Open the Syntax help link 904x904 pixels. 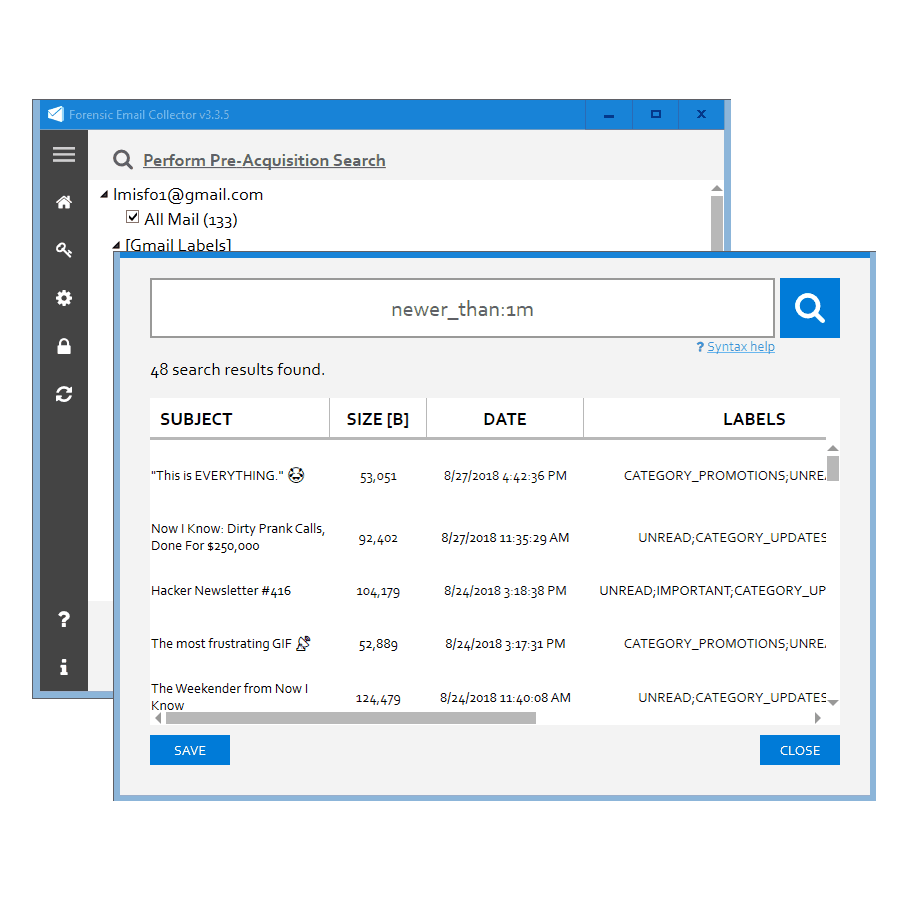pyautogui.click(x=740, y=347)
